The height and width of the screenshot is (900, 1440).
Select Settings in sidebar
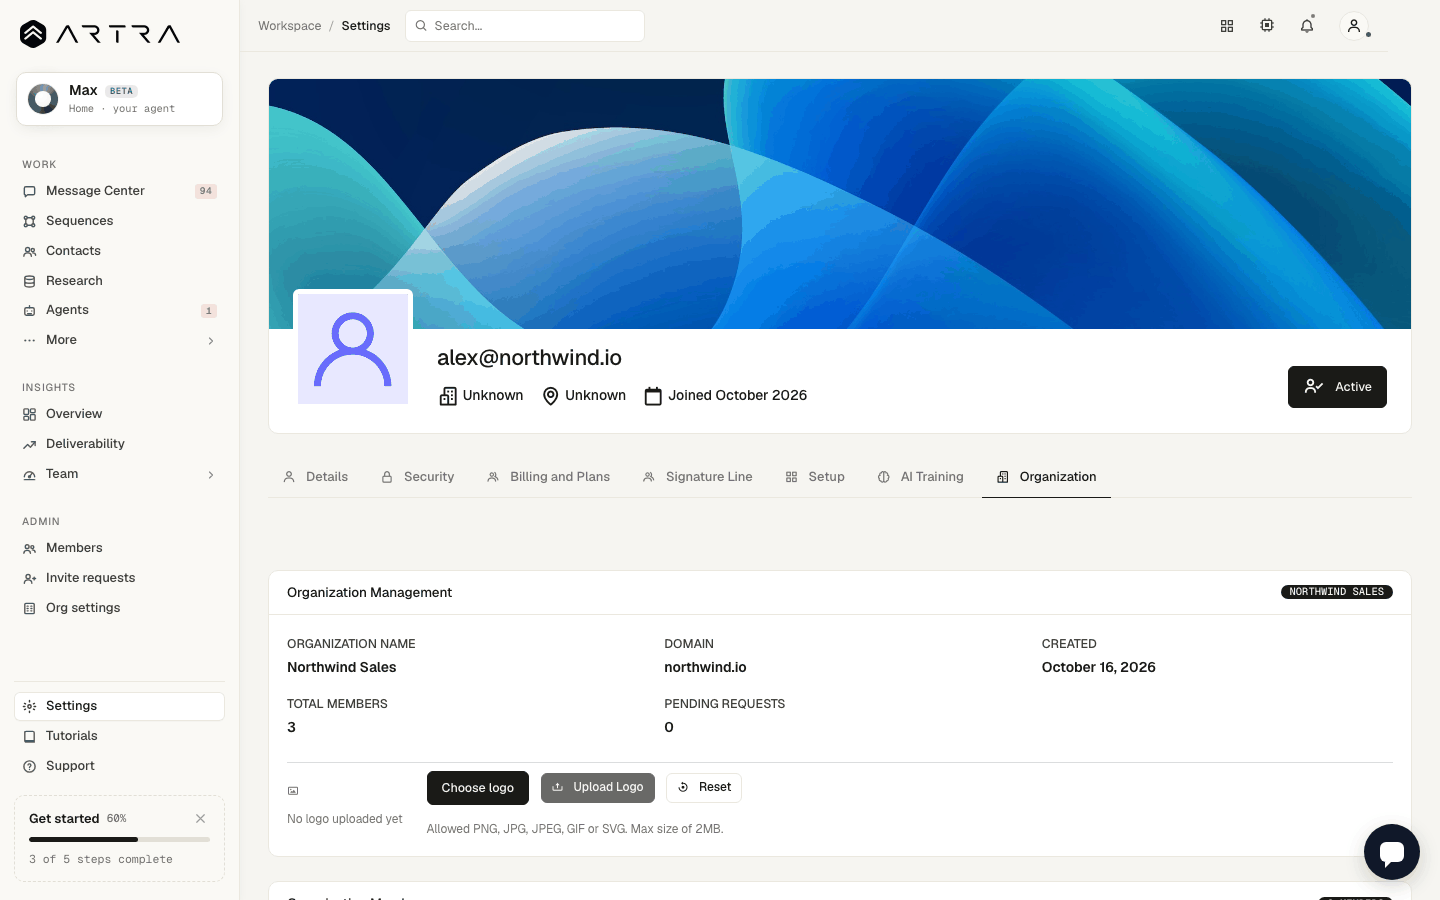coord(120,706)
